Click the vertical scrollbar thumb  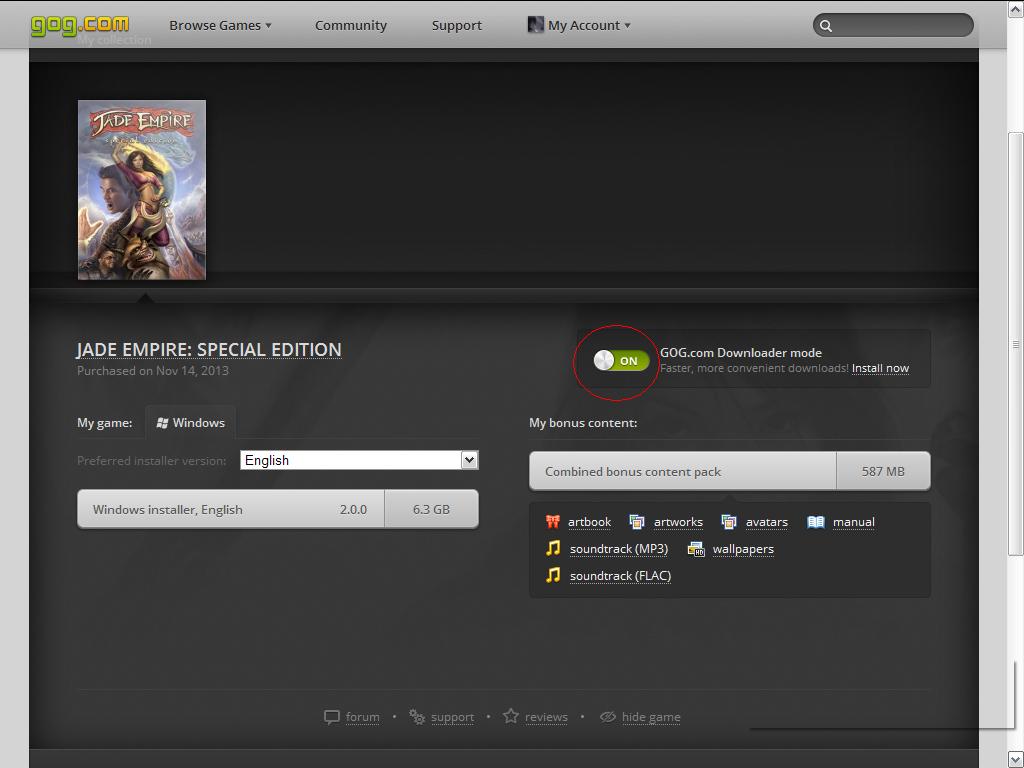pyautogui.click(x=1015, y=344)
